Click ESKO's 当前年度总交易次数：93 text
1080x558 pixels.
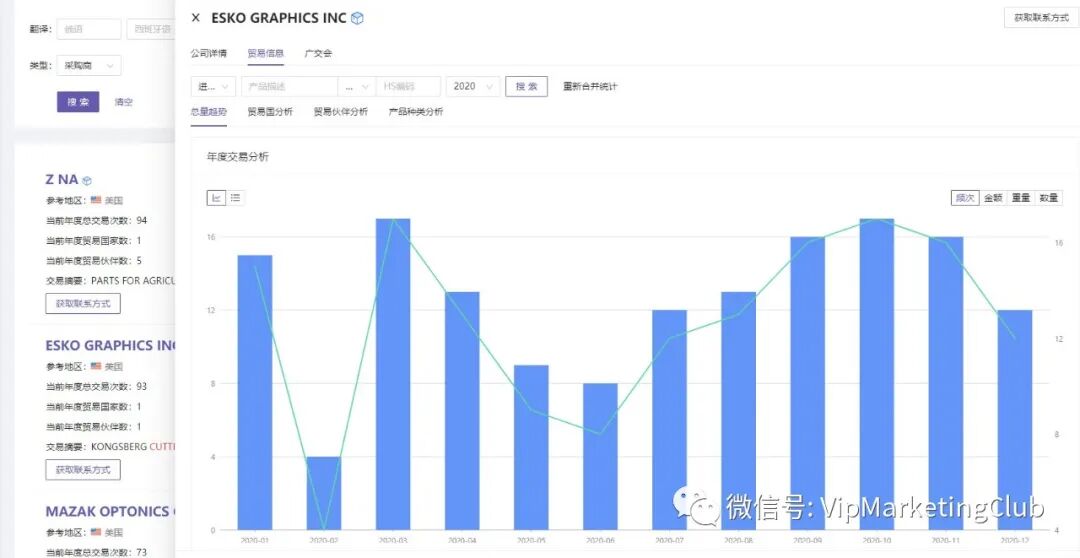pyautogui.click(x=96, y=386)
